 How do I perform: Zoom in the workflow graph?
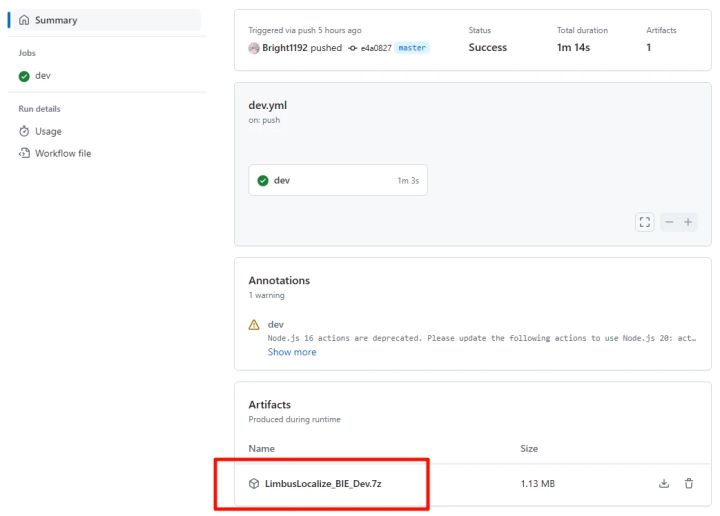point(688,222)
